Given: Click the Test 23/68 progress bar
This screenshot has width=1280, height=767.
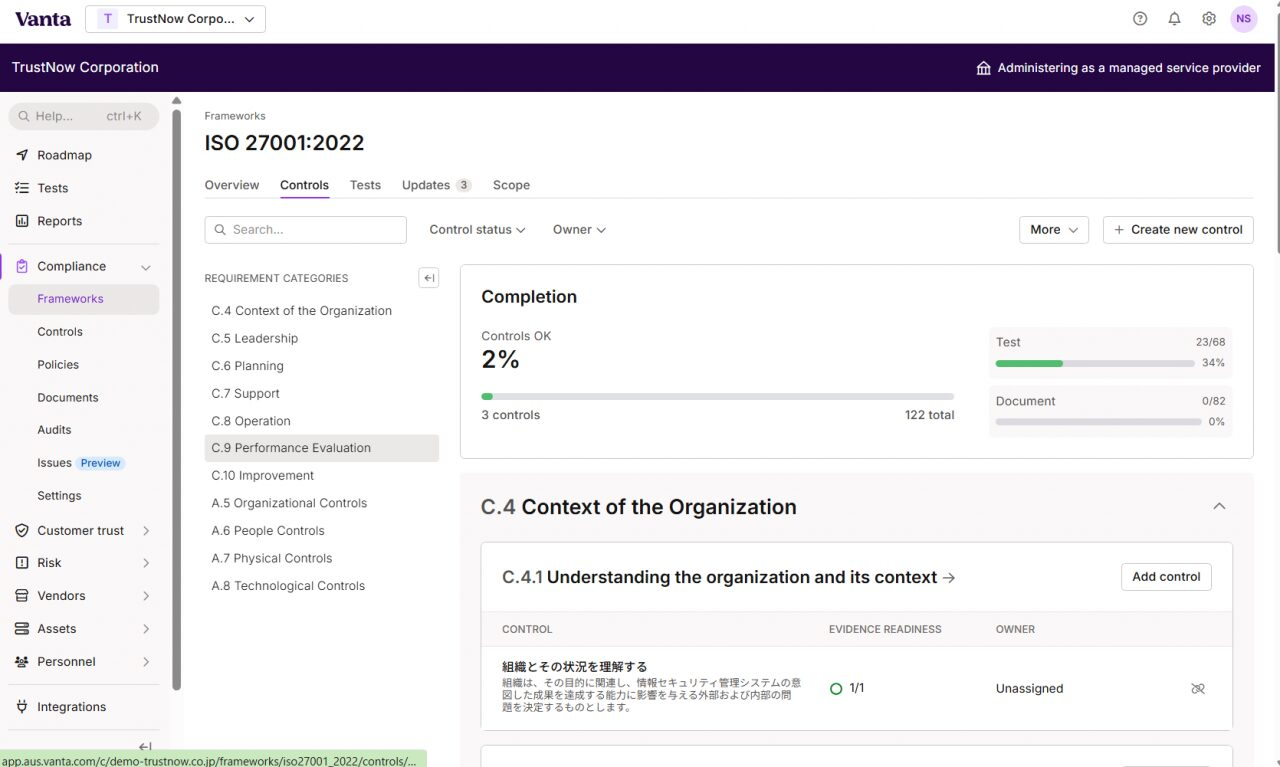Looking at the screenshot, I should click(1095, 363).
